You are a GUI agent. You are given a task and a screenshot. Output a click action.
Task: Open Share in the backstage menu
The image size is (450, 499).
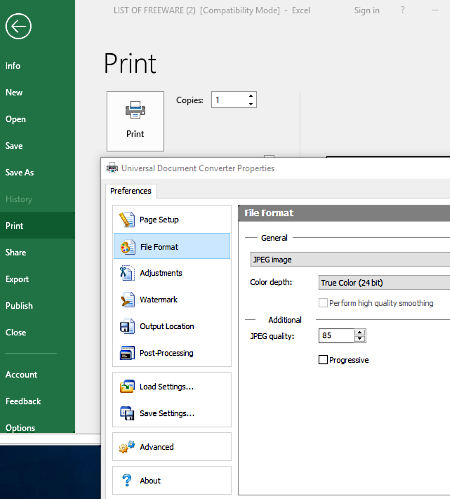(37, 252)
